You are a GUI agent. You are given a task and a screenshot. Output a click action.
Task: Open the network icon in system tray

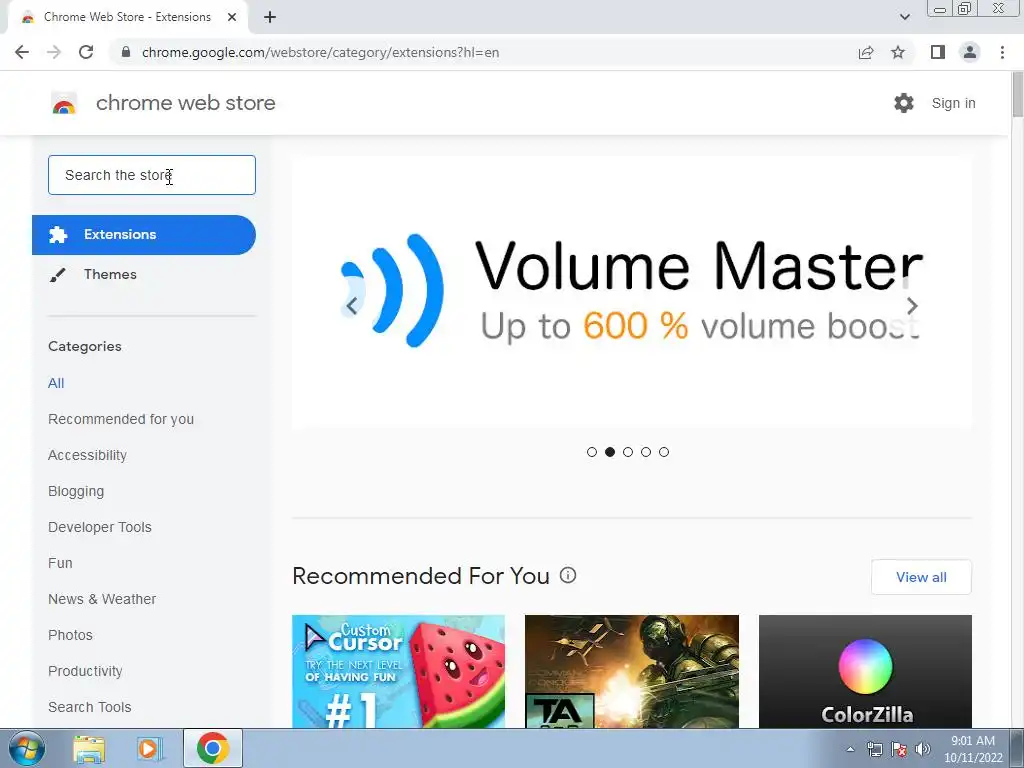coord(874,749)
